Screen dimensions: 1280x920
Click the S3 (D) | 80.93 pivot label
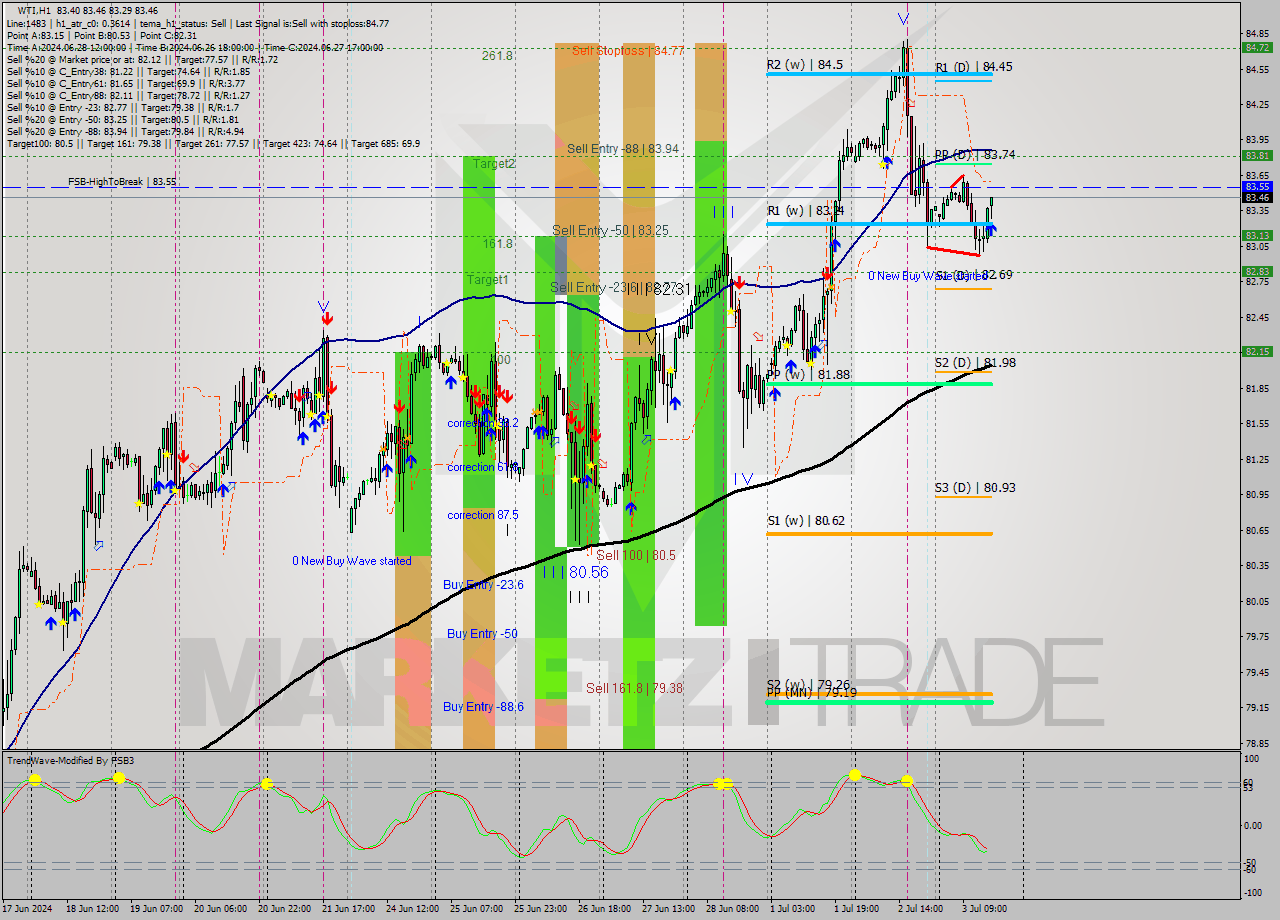(x=975, y=488)
